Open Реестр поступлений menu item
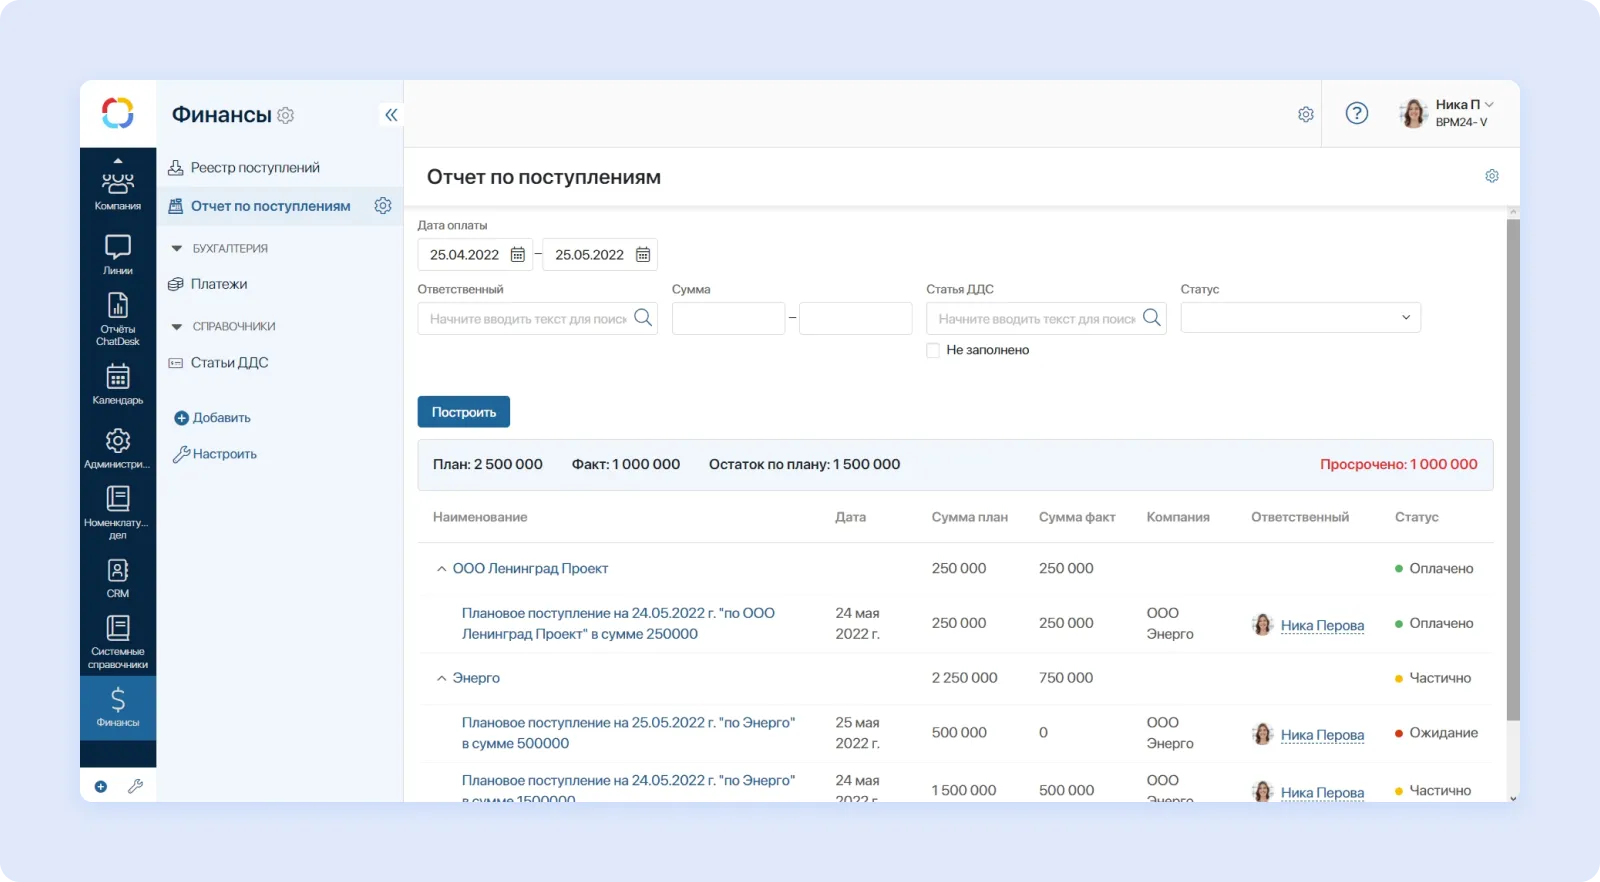1600x882 pixels. click(x=255, y=168)
